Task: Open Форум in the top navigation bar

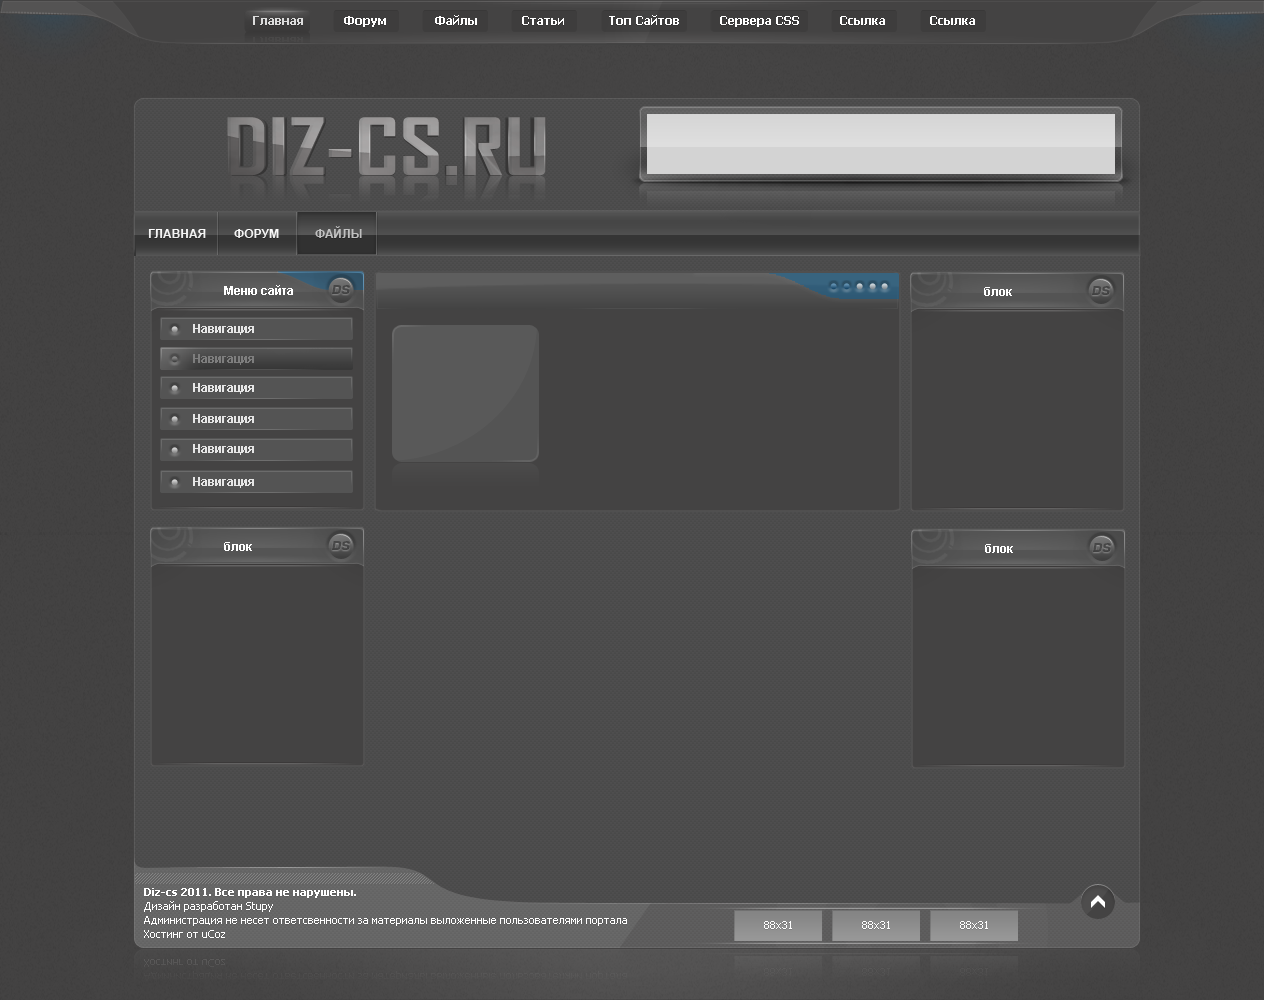Action: (365, 21)
